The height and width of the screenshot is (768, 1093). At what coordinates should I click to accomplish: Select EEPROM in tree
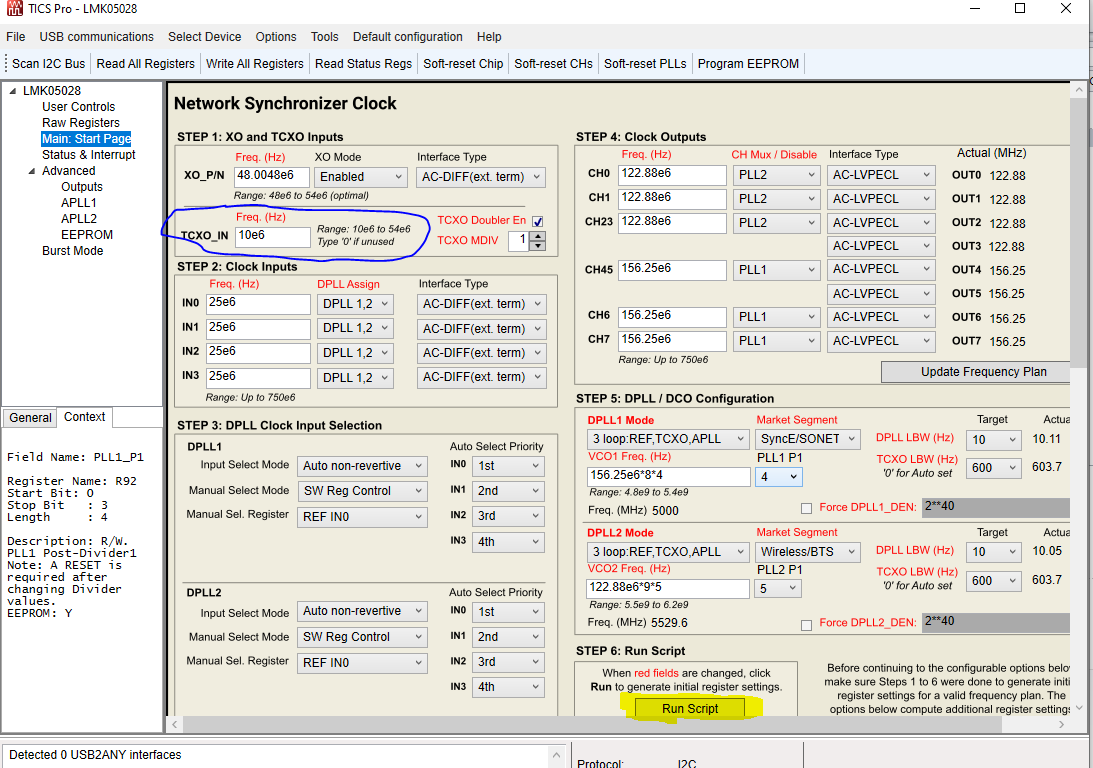point(86,235)
